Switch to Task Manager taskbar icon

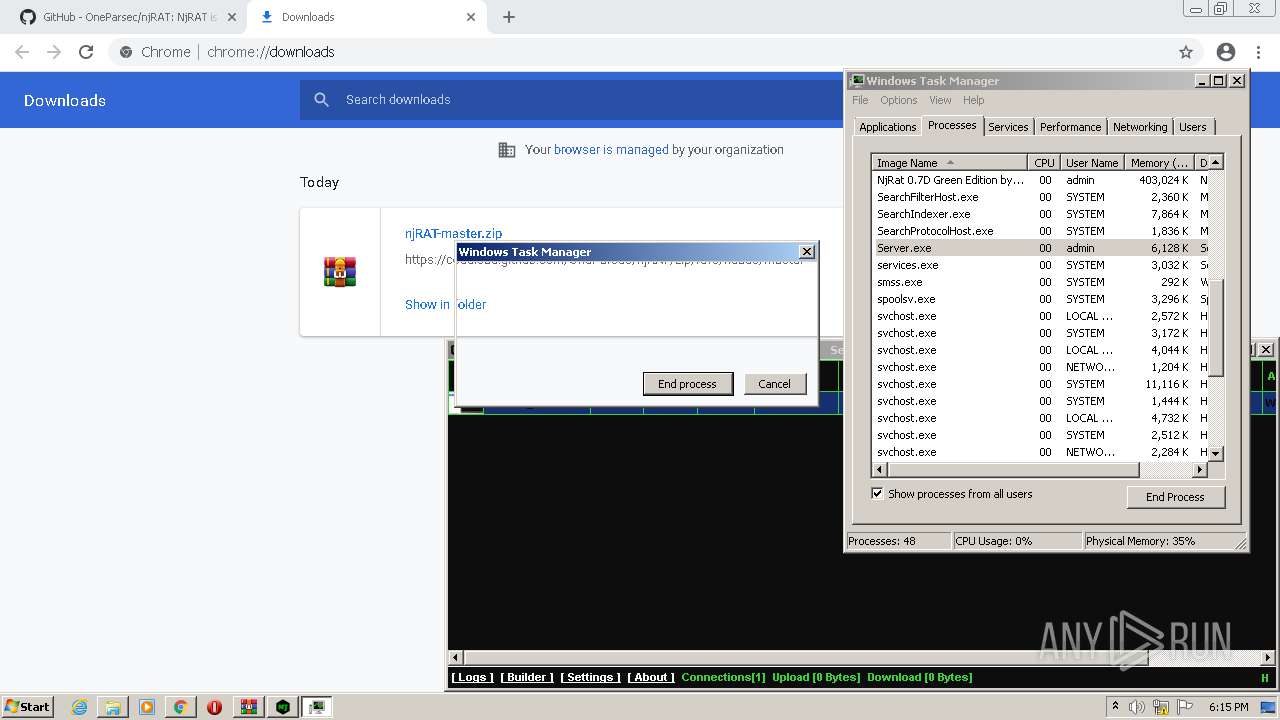(317, 707)
